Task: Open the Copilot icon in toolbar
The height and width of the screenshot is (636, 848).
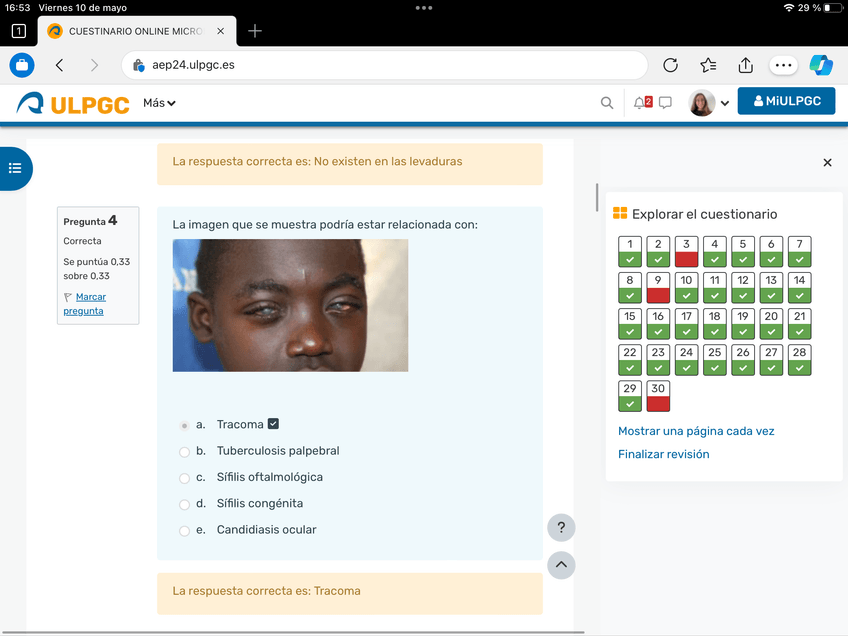Action: tap(821, 65)
